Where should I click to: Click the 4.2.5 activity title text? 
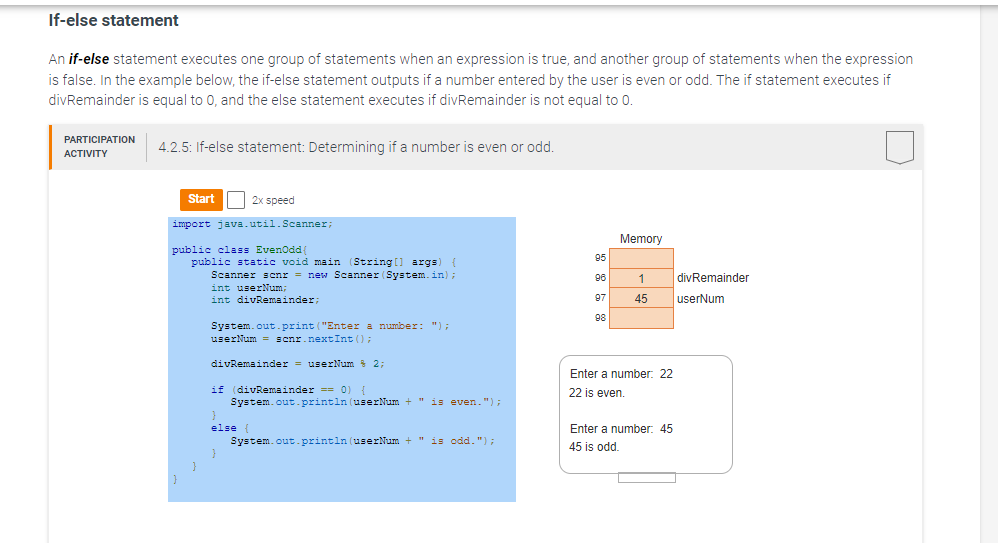(x=356, y=147)
